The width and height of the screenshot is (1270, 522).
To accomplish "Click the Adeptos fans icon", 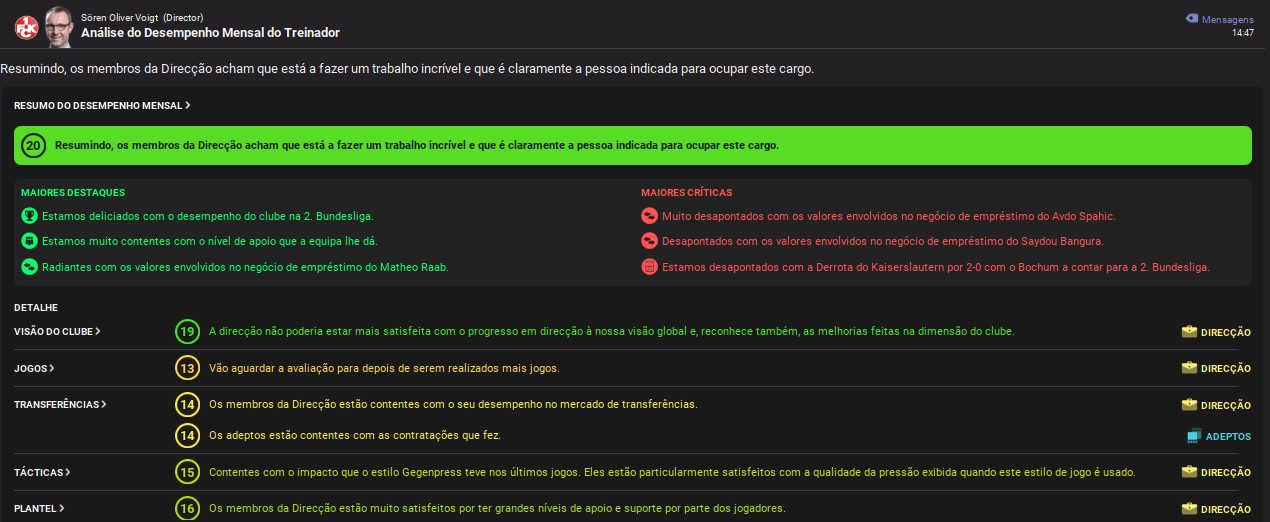I will [1194, 436].
